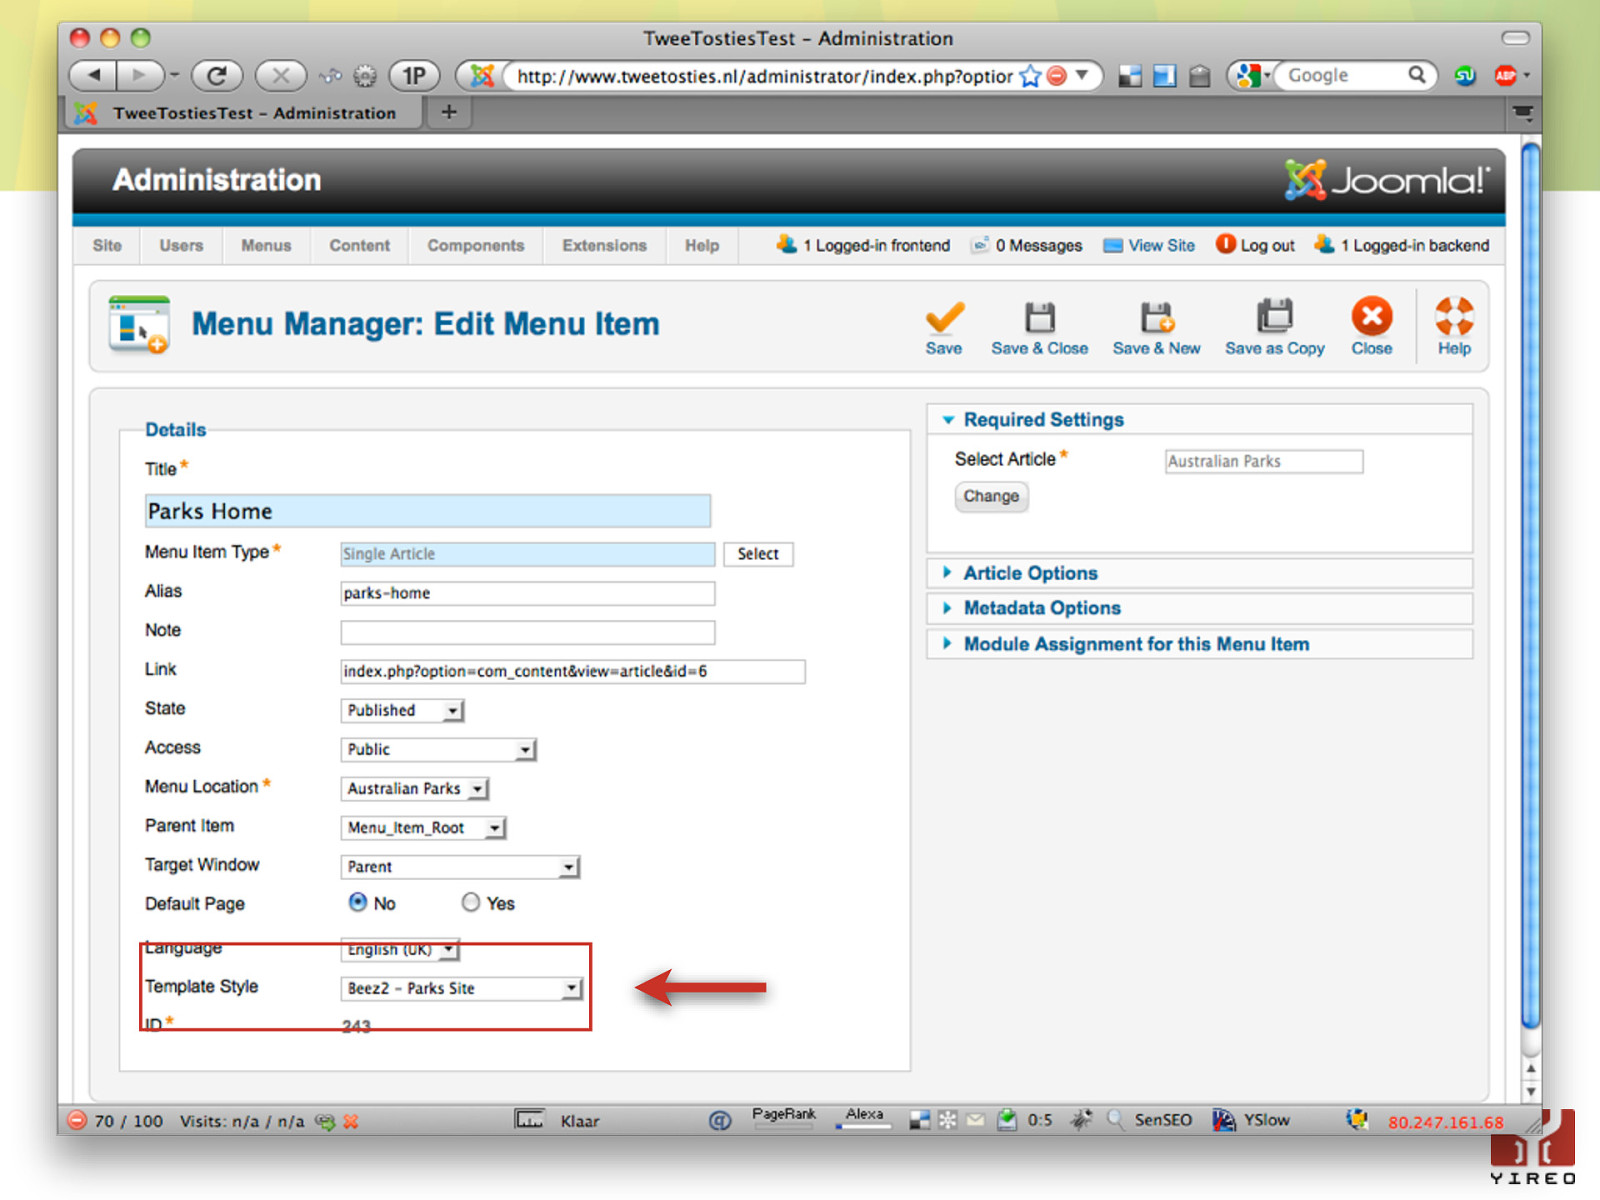Click the PageRank indicator in status bar
Screen dimensions: 1600x1200
pyautogui.click(x=784, y=1118)
